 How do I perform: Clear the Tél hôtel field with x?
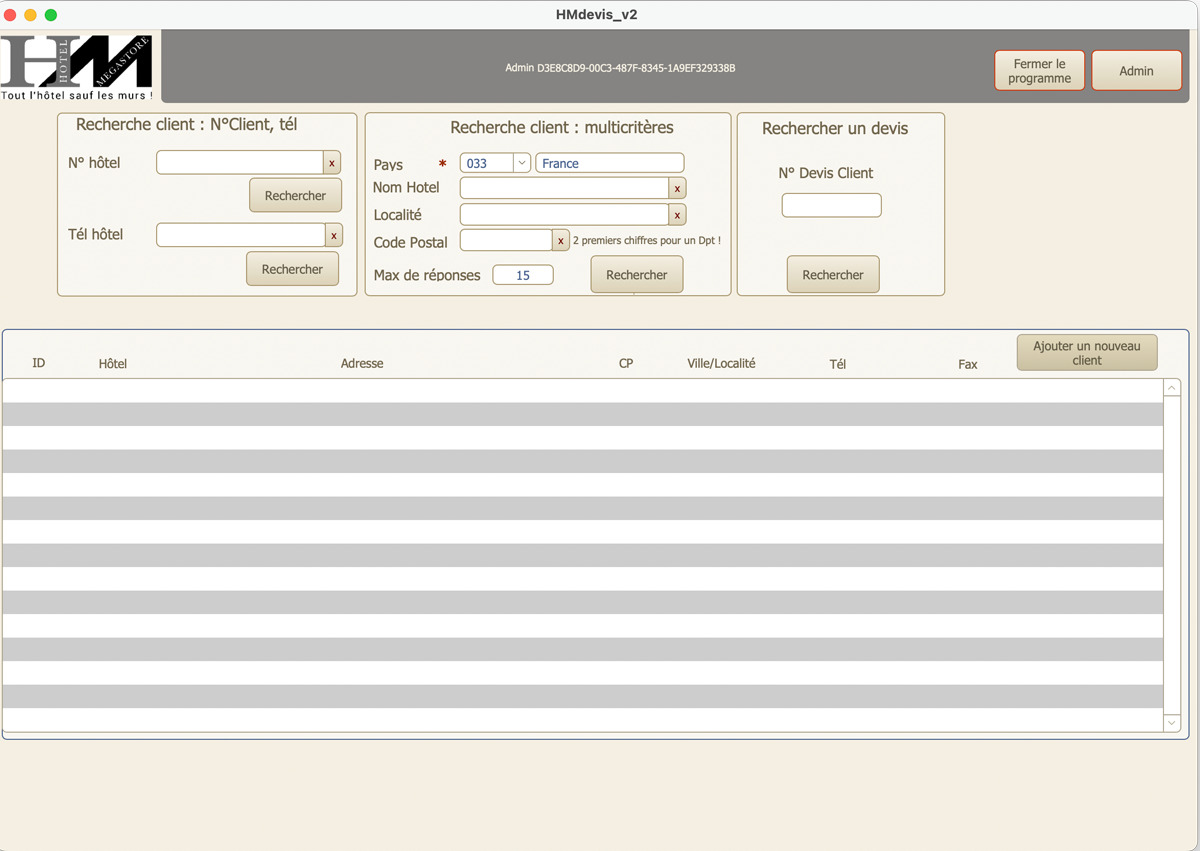coord(334,235)
